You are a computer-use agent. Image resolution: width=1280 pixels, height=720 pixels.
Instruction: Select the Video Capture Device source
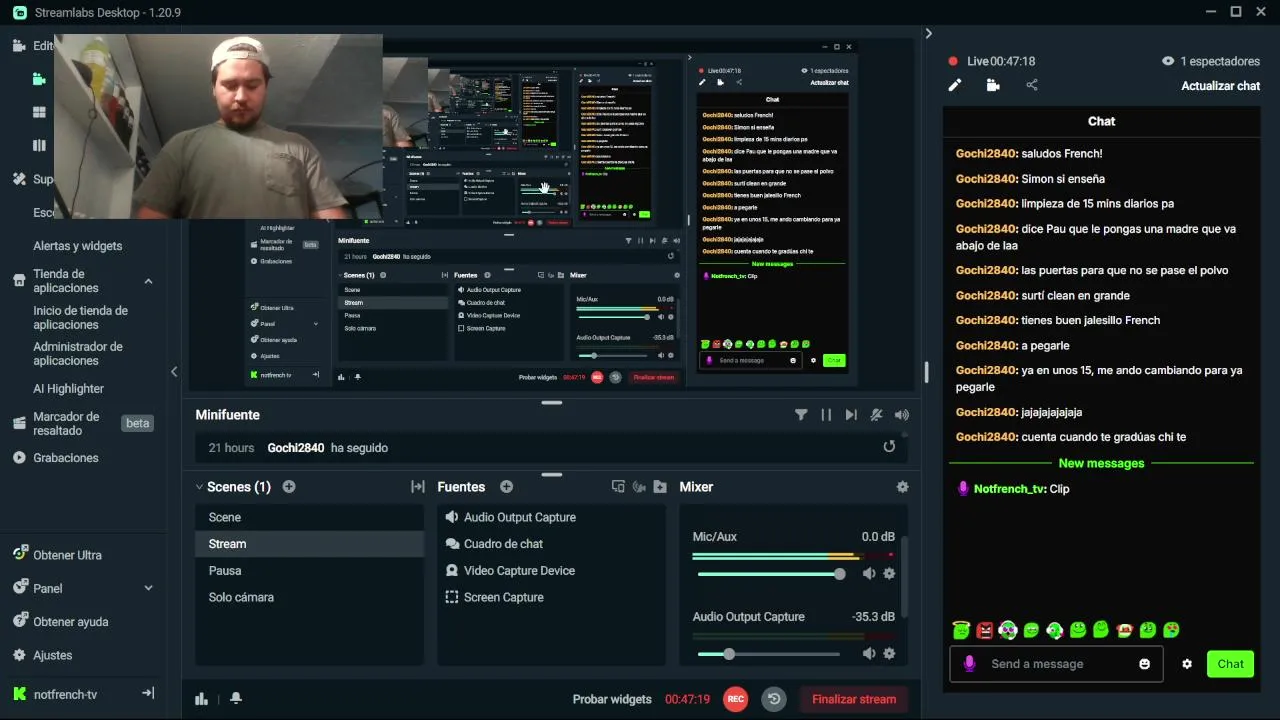coord(551,571)
